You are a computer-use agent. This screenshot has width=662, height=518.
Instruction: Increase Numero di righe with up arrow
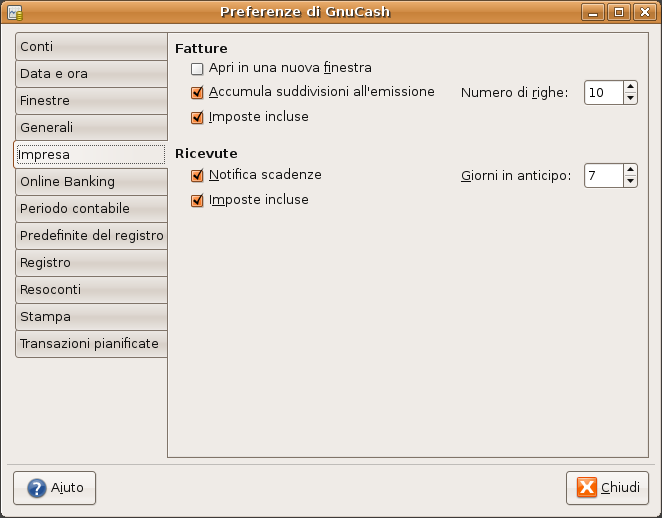pos(630,87)
